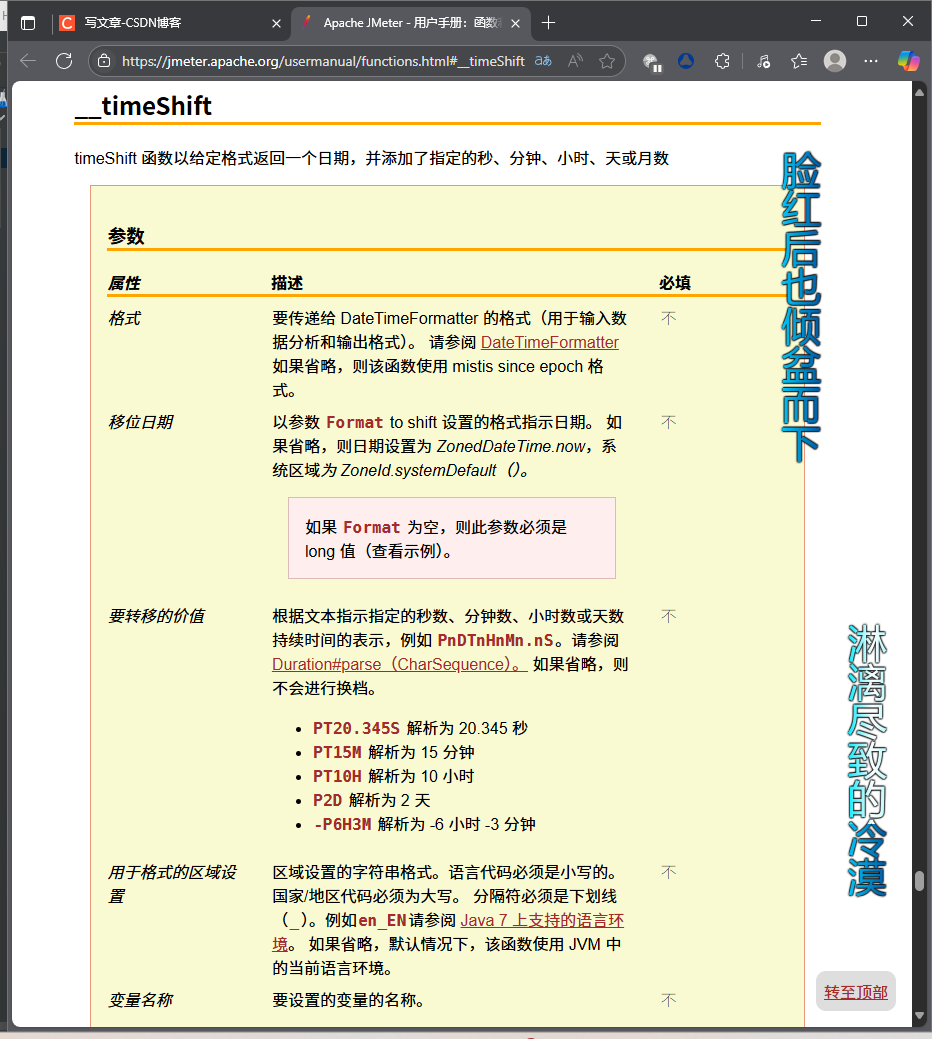Open the Copilot sidebar

click(908, 61)
